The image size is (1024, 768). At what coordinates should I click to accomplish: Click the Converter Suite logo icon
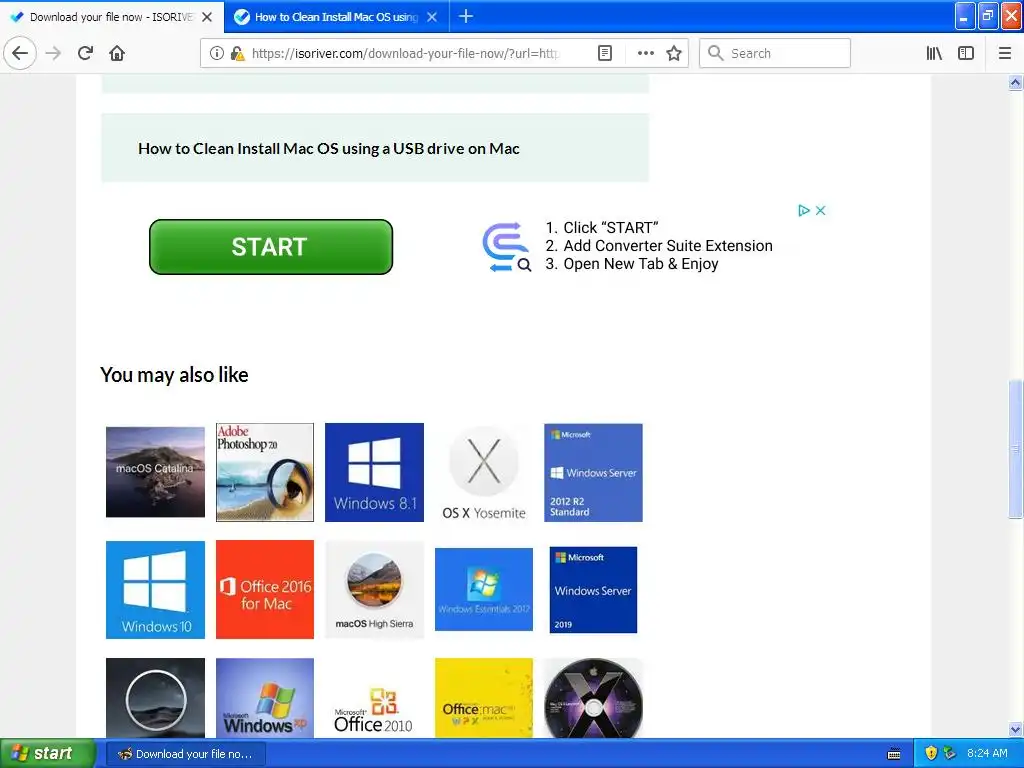[506, 247]
